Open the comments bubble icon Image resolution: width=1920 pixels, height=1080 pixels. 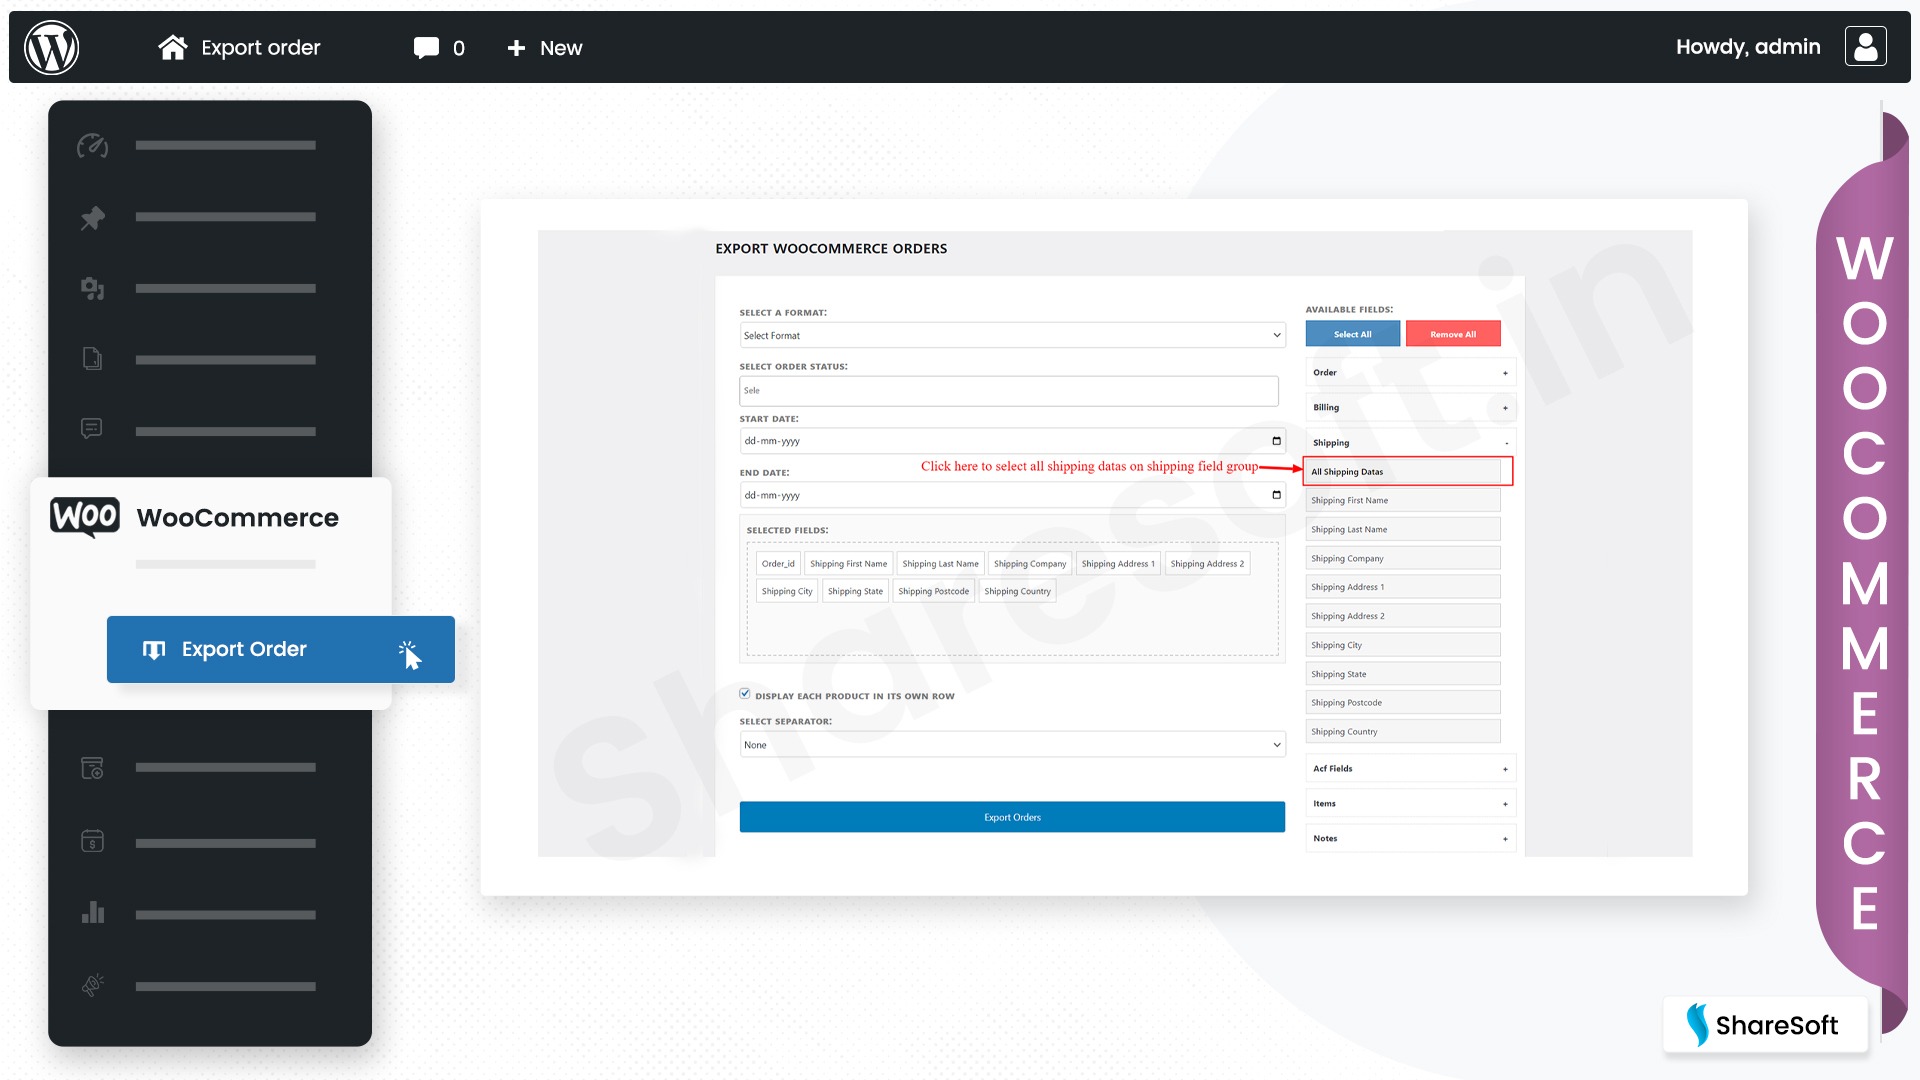(x=426, y=47)
